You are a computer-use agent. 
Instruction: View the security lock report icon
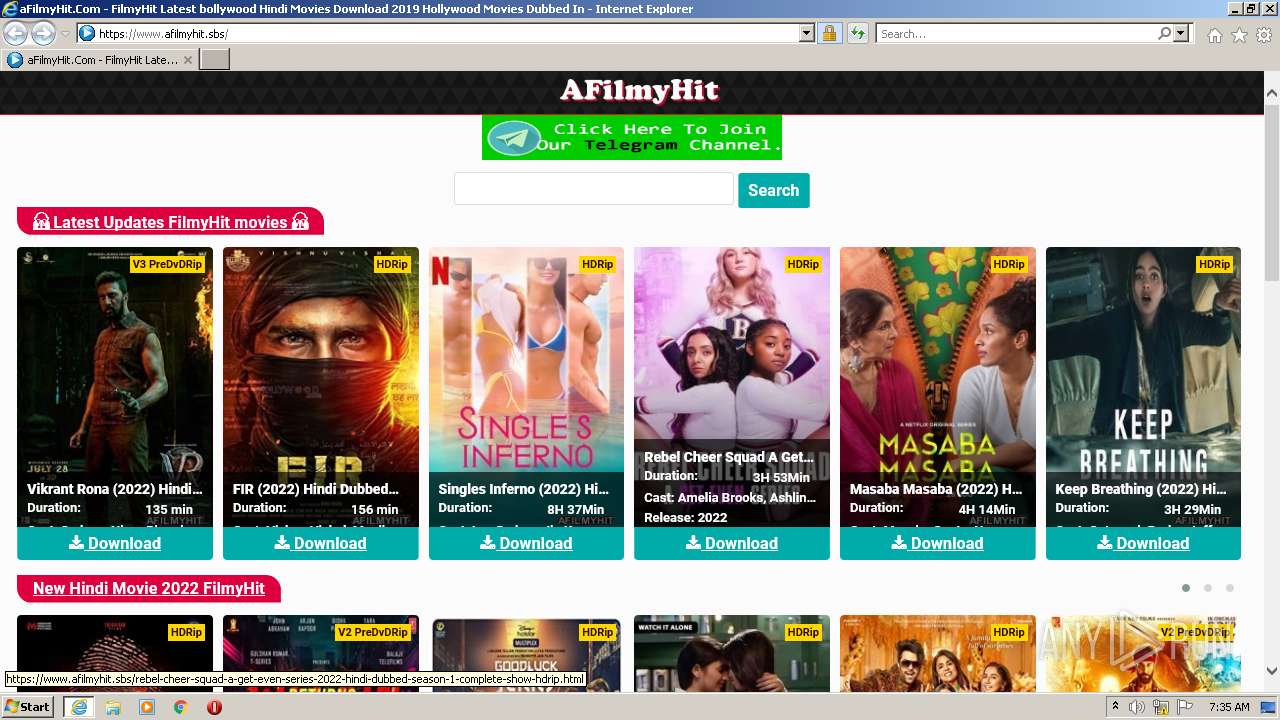pyautogui.click(x=829, y=34)
